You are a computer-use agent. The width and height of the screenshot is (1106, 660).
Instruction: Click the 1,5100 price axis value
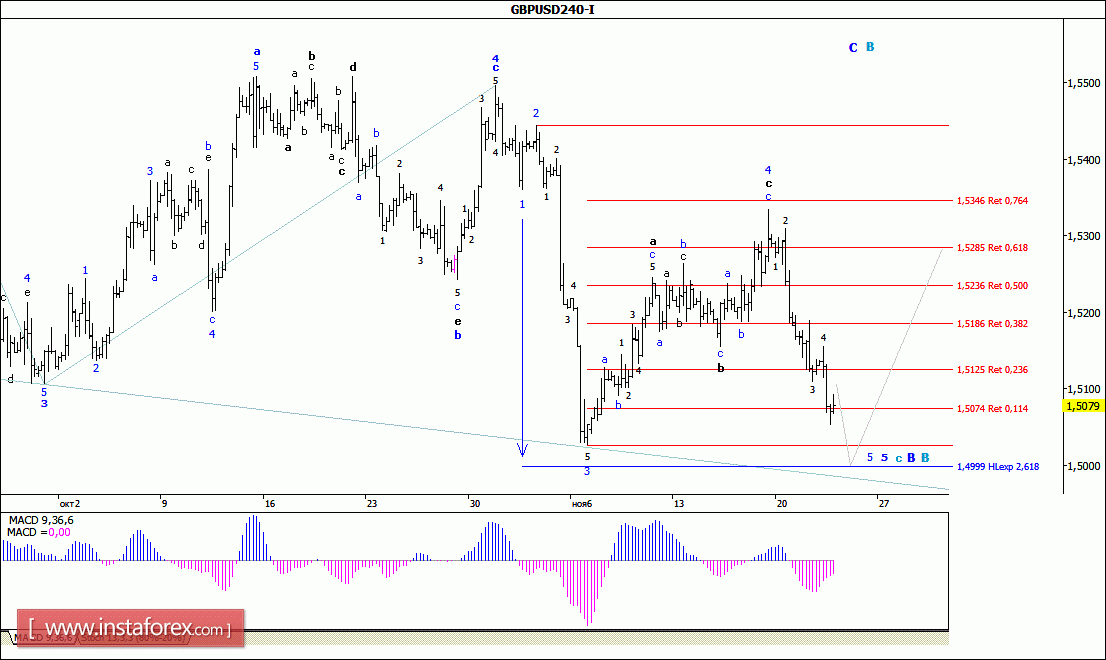[1083, 389]
